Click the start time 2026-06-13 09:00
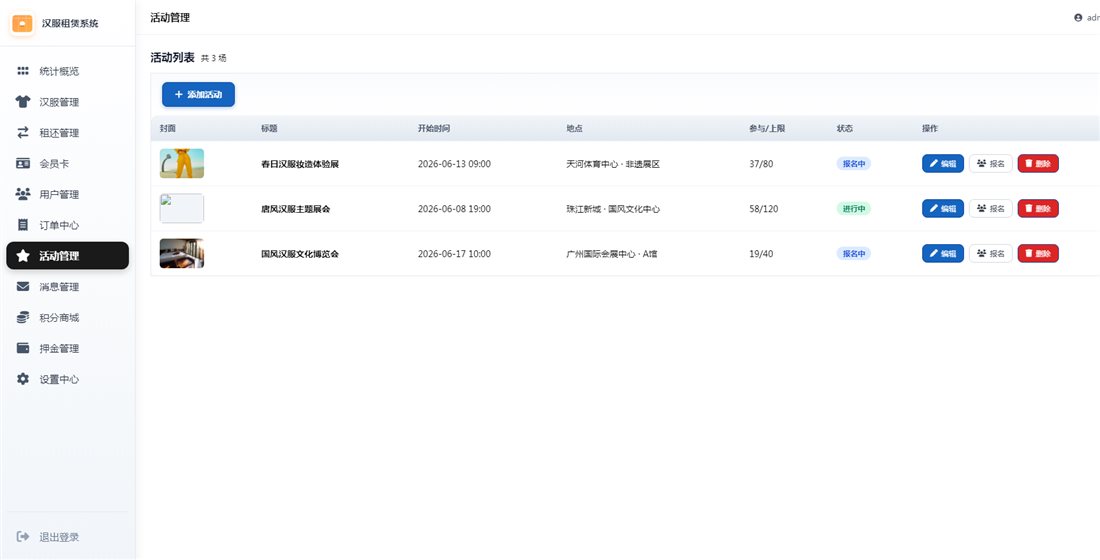 454,164
